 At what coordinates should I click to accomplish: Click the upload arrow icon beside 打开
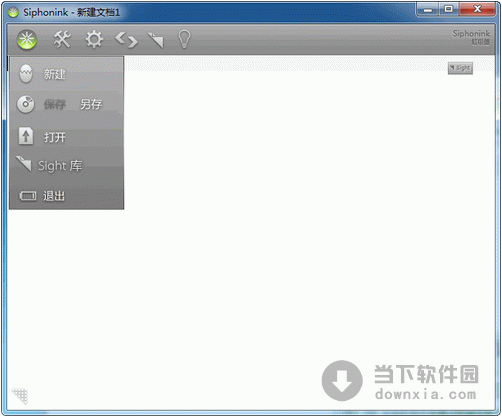tap(26, 136)
